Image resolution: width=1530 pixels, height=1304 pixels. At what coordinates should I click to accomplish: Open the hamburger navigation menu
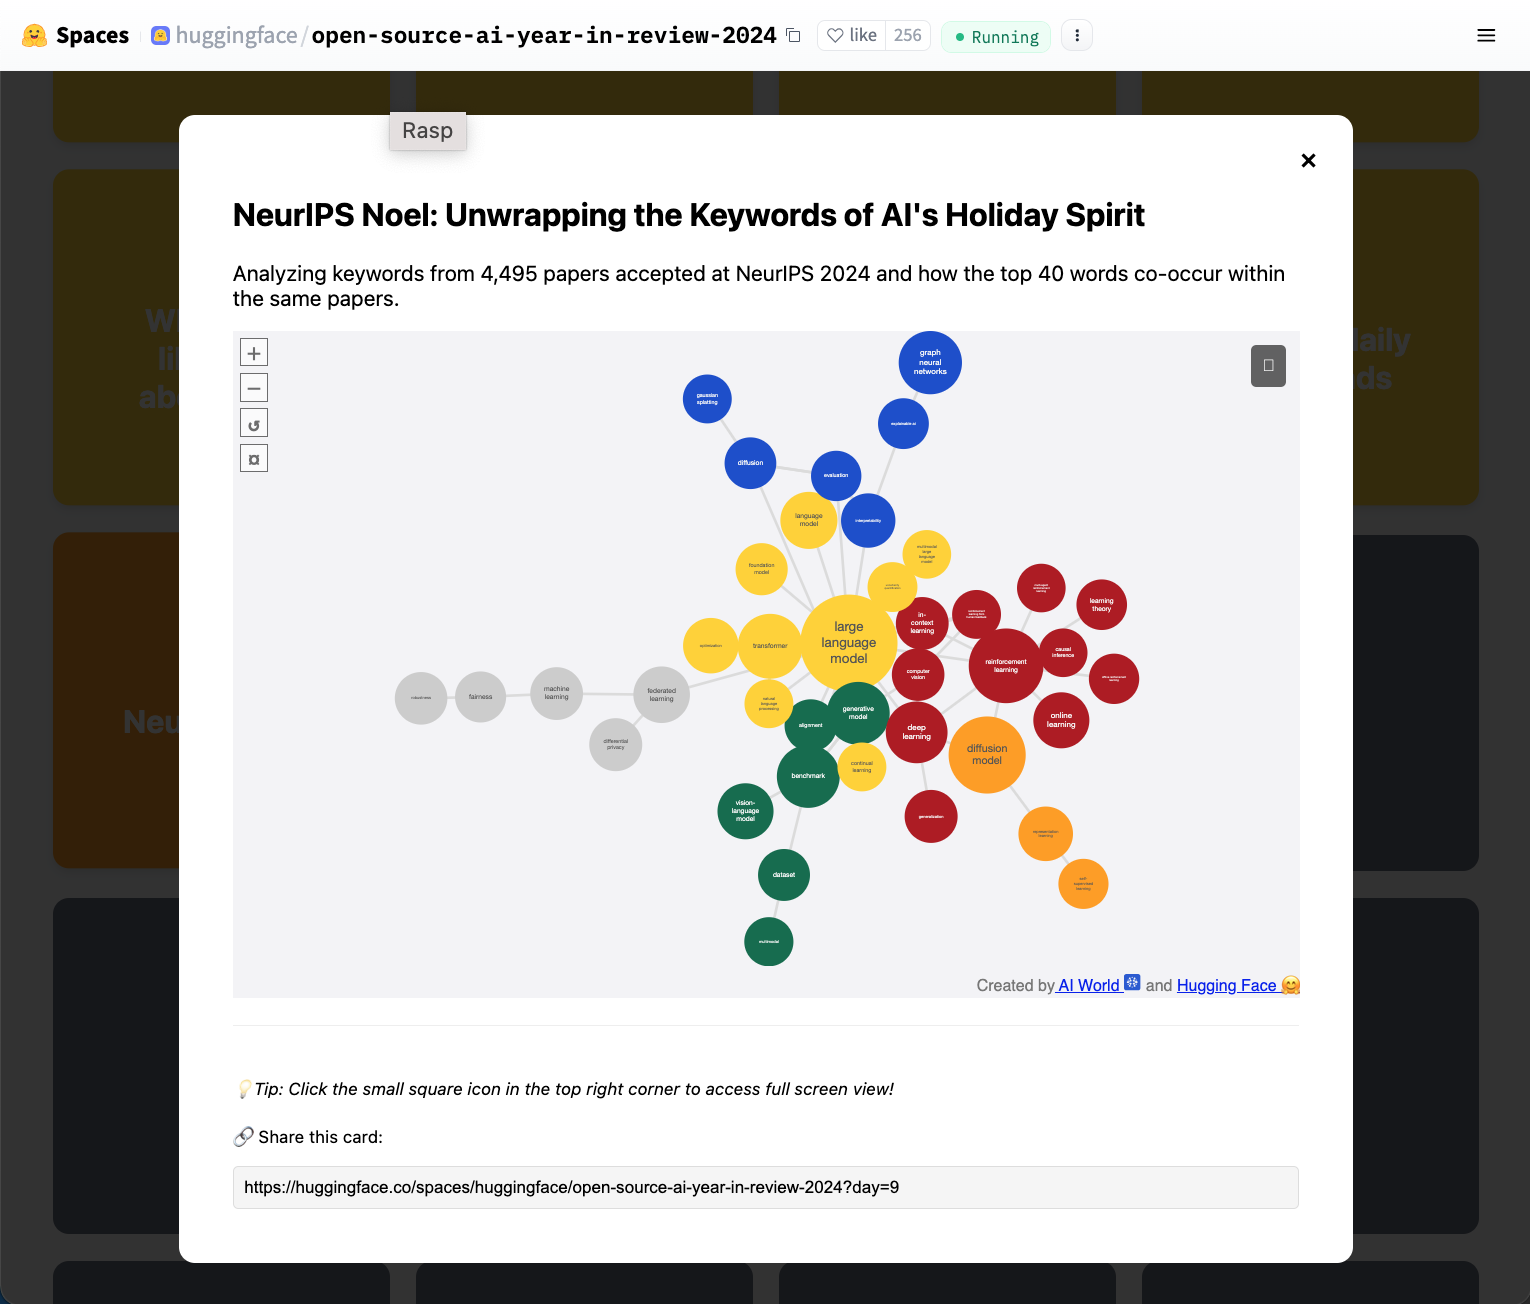(x=1486, y=36)
